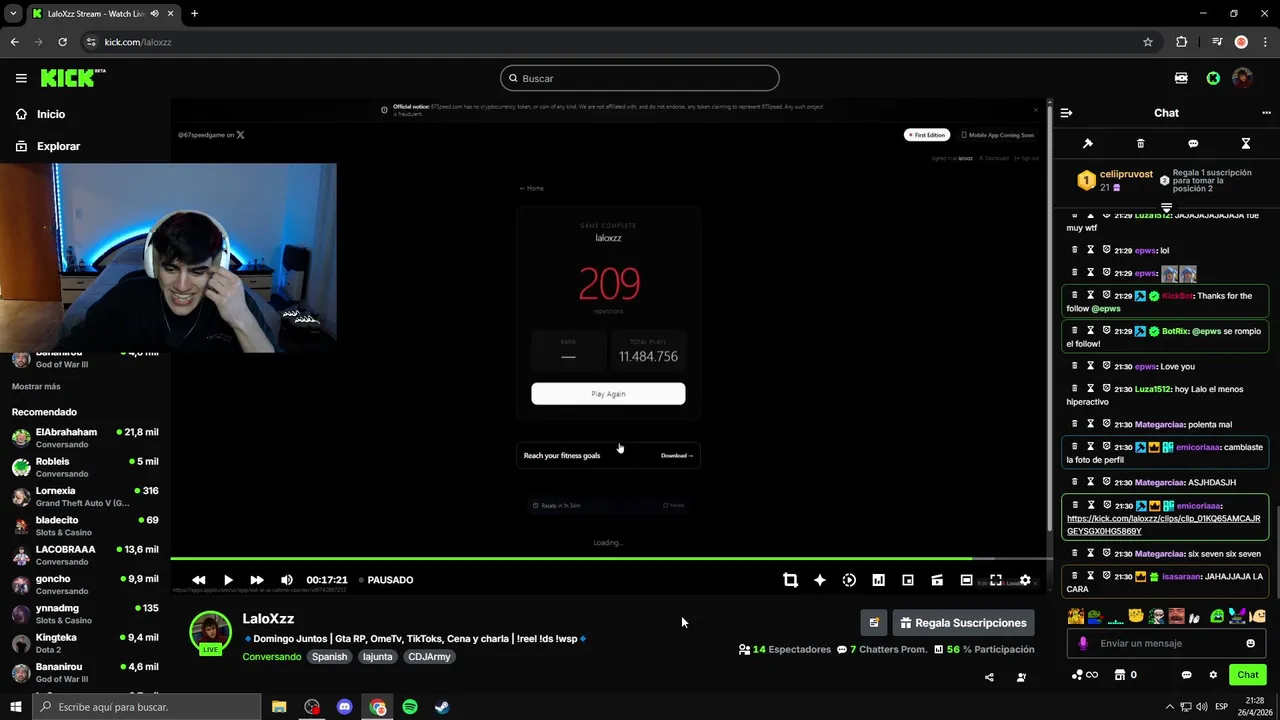Click the Kick logo

[x=72, y=78]
